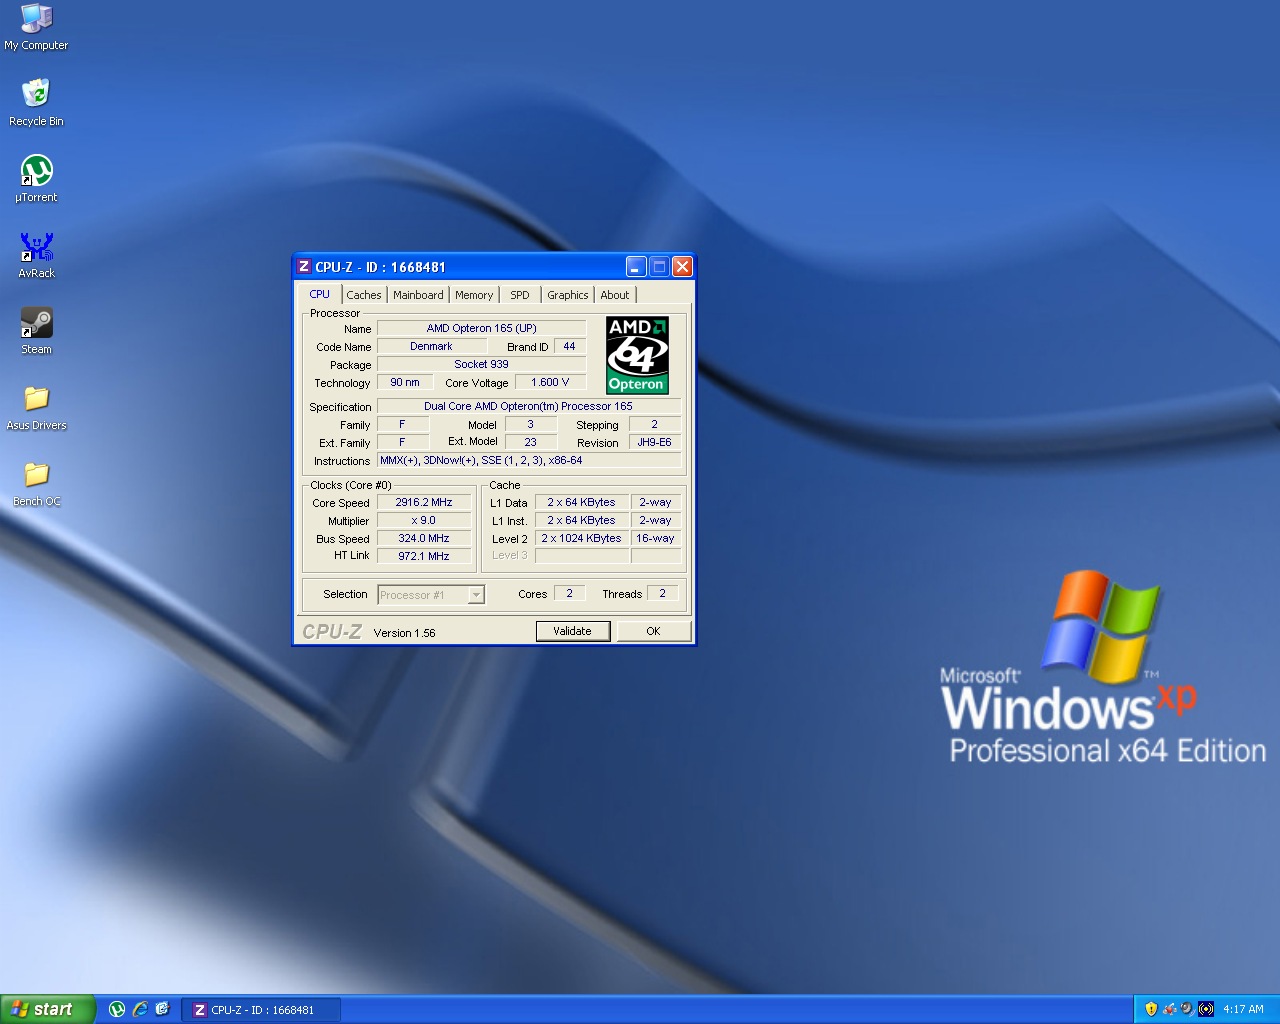Launch Steam from the desktop shortcut

(36, 330)
